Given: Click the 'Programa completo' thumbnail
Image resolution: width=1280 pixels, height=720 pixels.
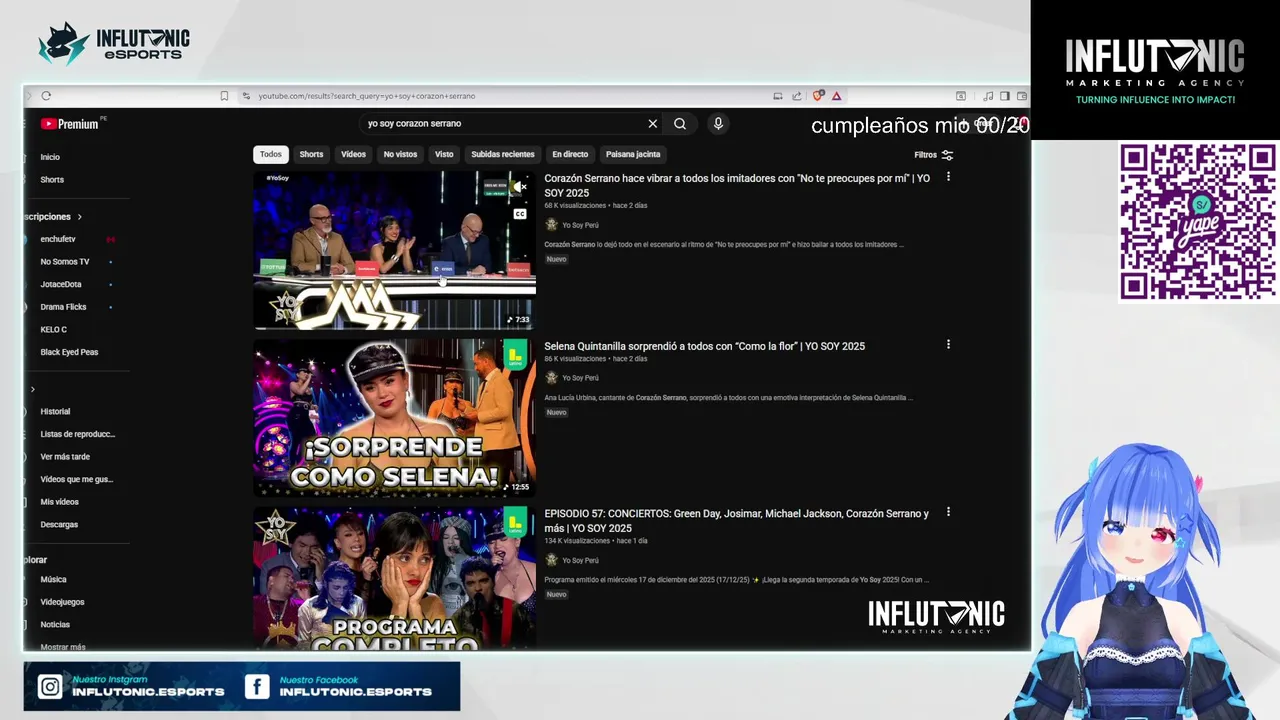Looking at the screenshot, I should click(x=394, y=578).
